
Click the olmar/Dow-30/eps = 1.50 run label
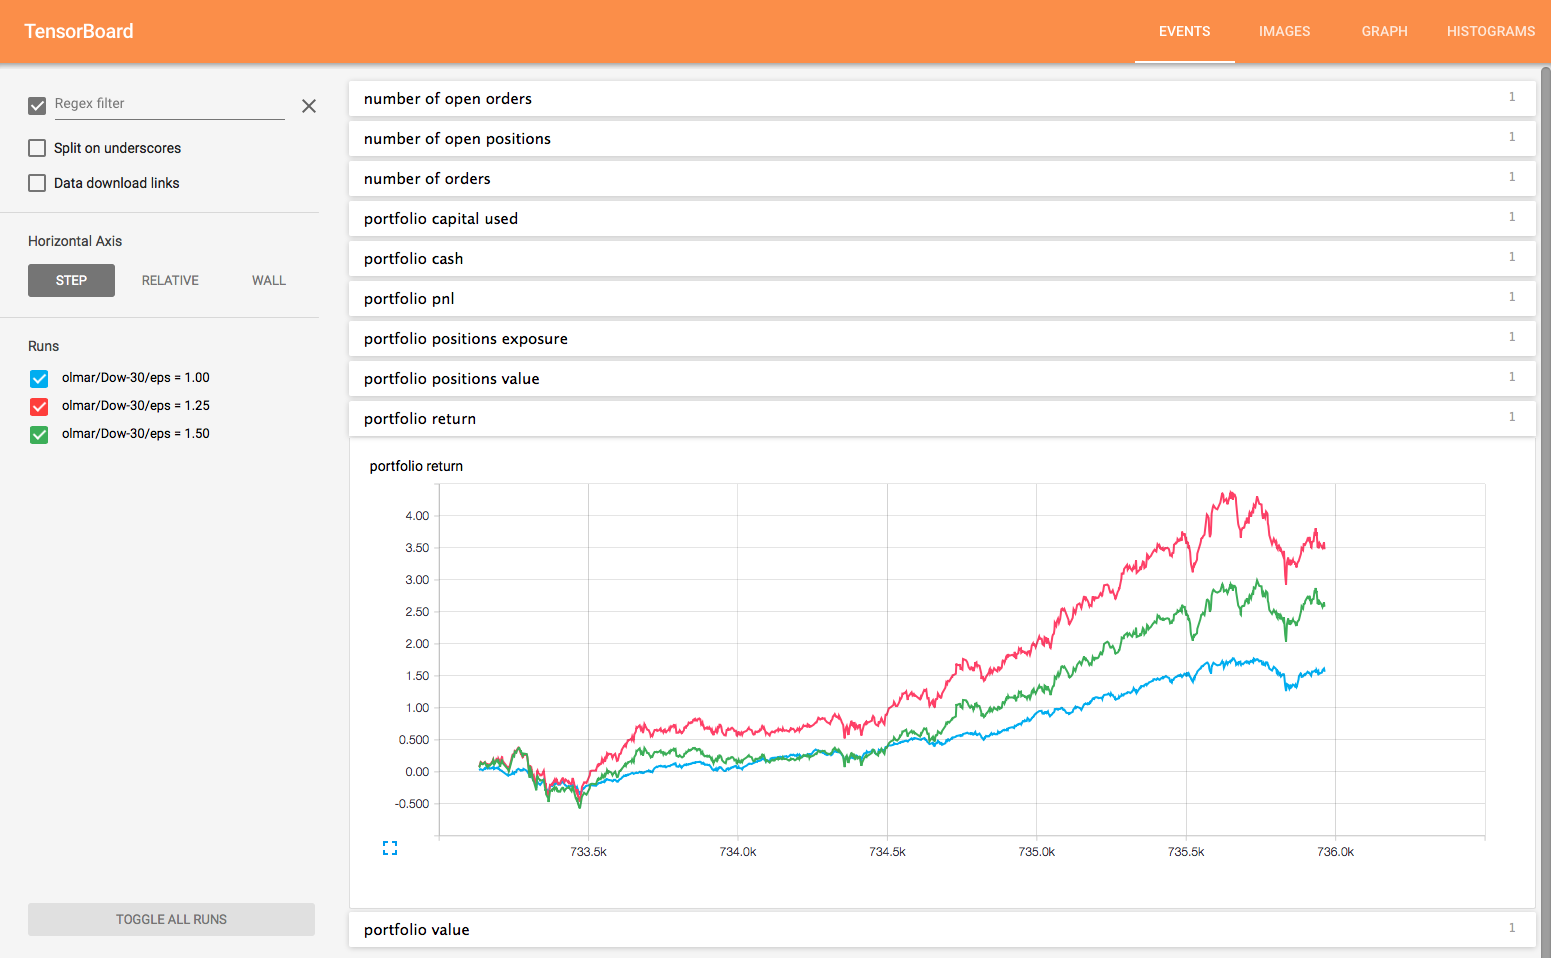(x=136, y=433)
